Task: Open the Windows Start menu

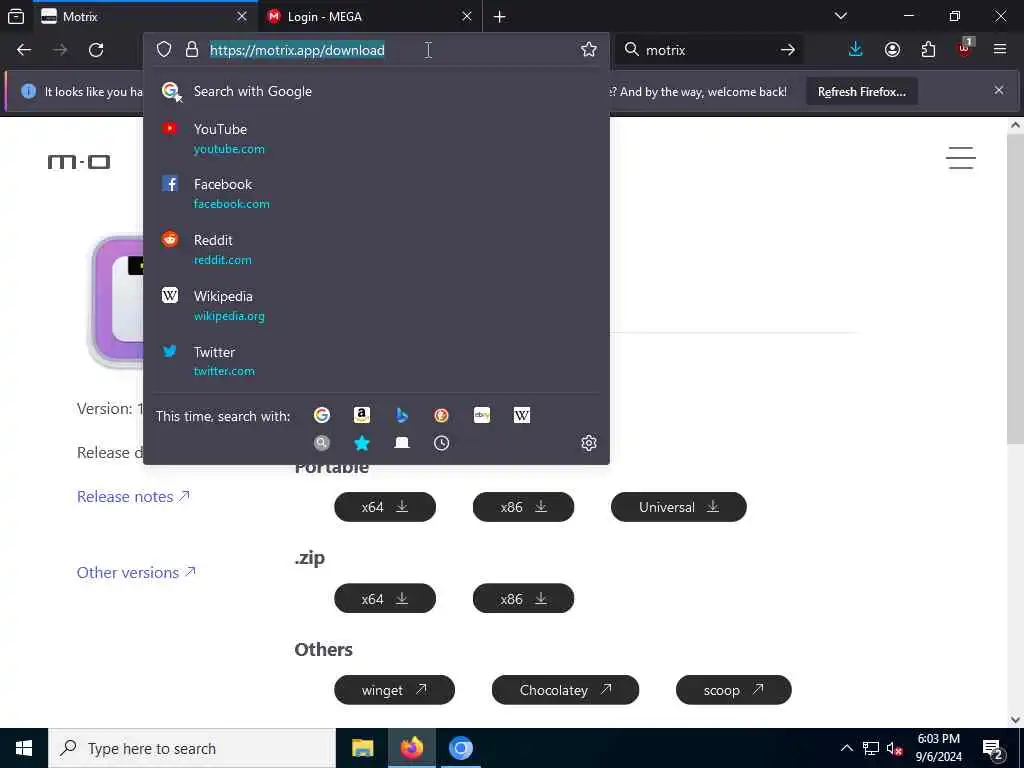Action: (x=24, y=748)
